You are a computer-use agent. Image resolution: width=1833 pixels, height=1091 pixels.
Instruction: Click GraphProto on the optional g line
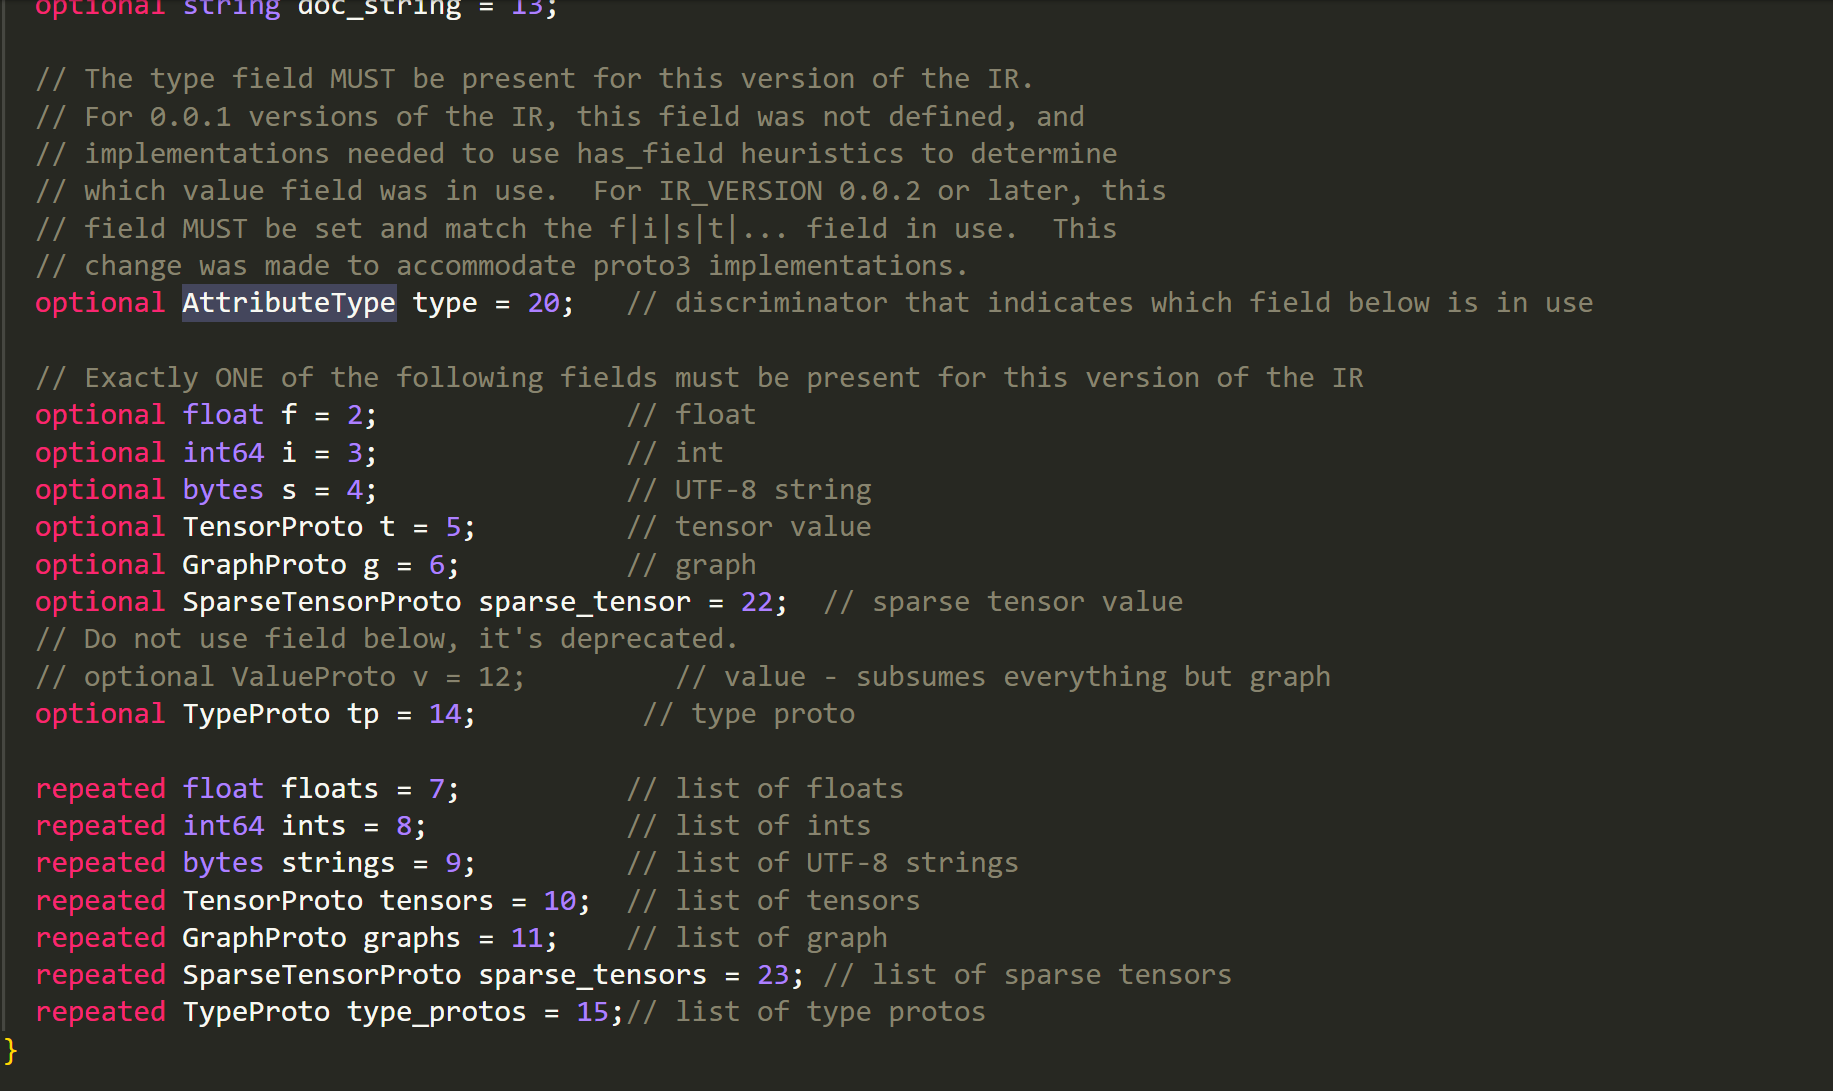(x=264, y=565)
